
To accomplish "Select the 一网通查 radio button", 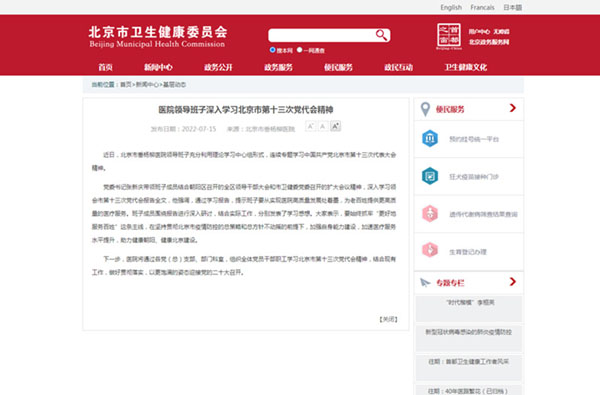I will [x=300, y=50].
